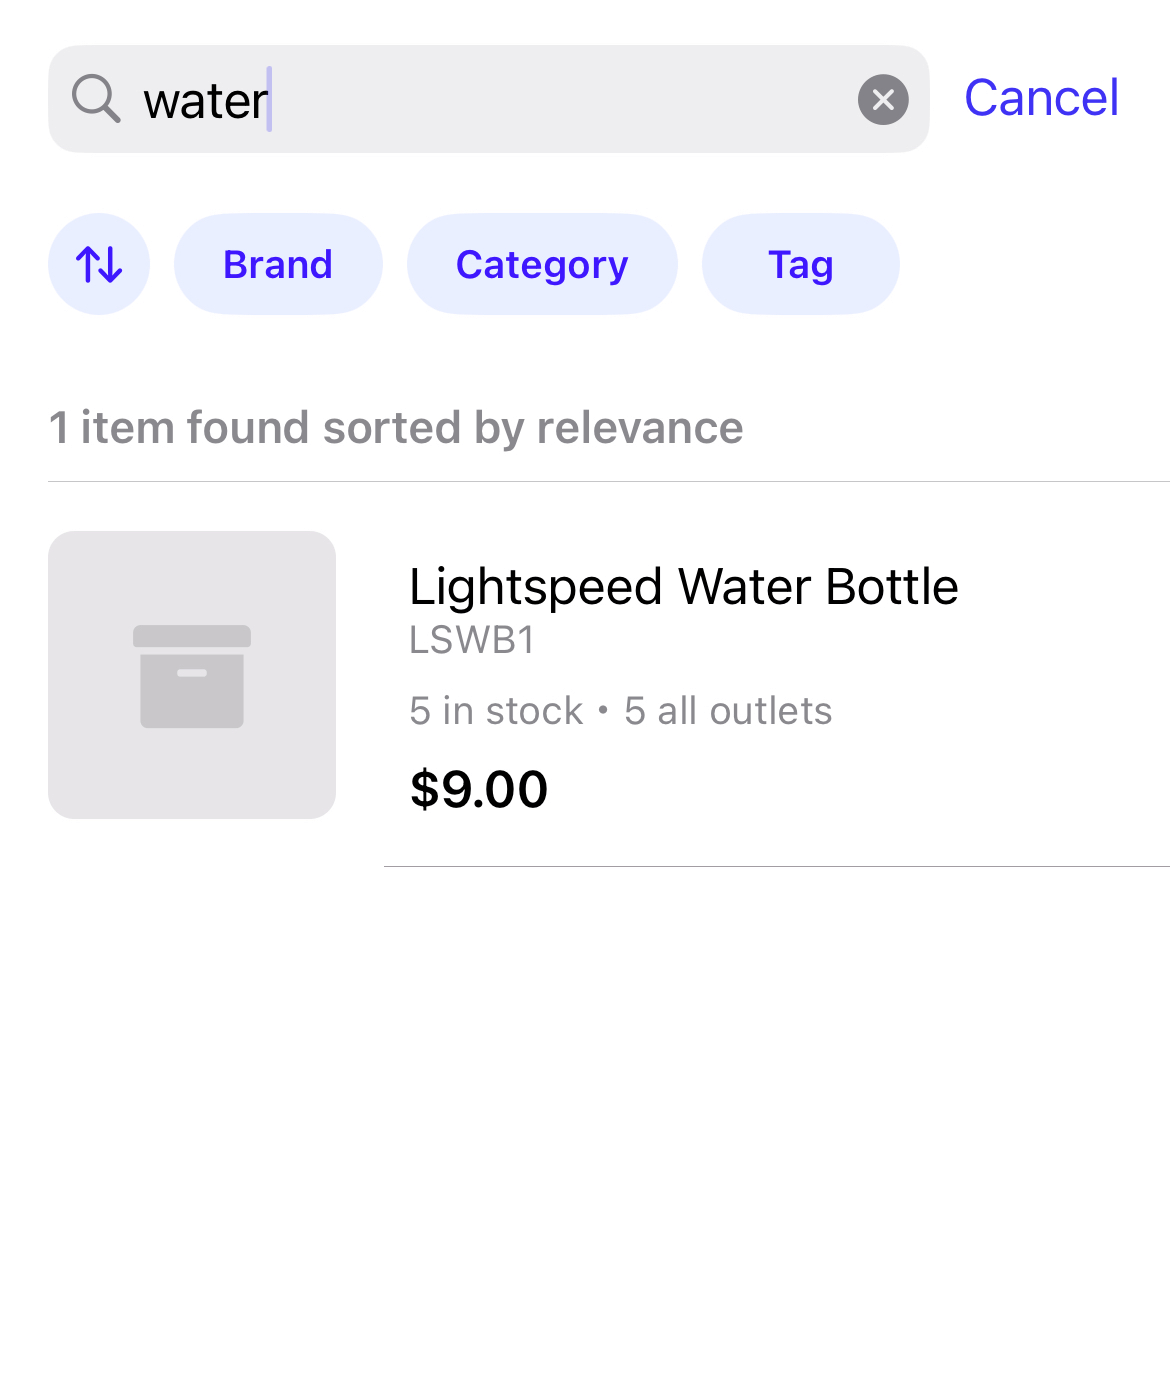Click the '5 in stock' label
The height and width of the screenshot is (1383, 1170).
click(496, 711)
